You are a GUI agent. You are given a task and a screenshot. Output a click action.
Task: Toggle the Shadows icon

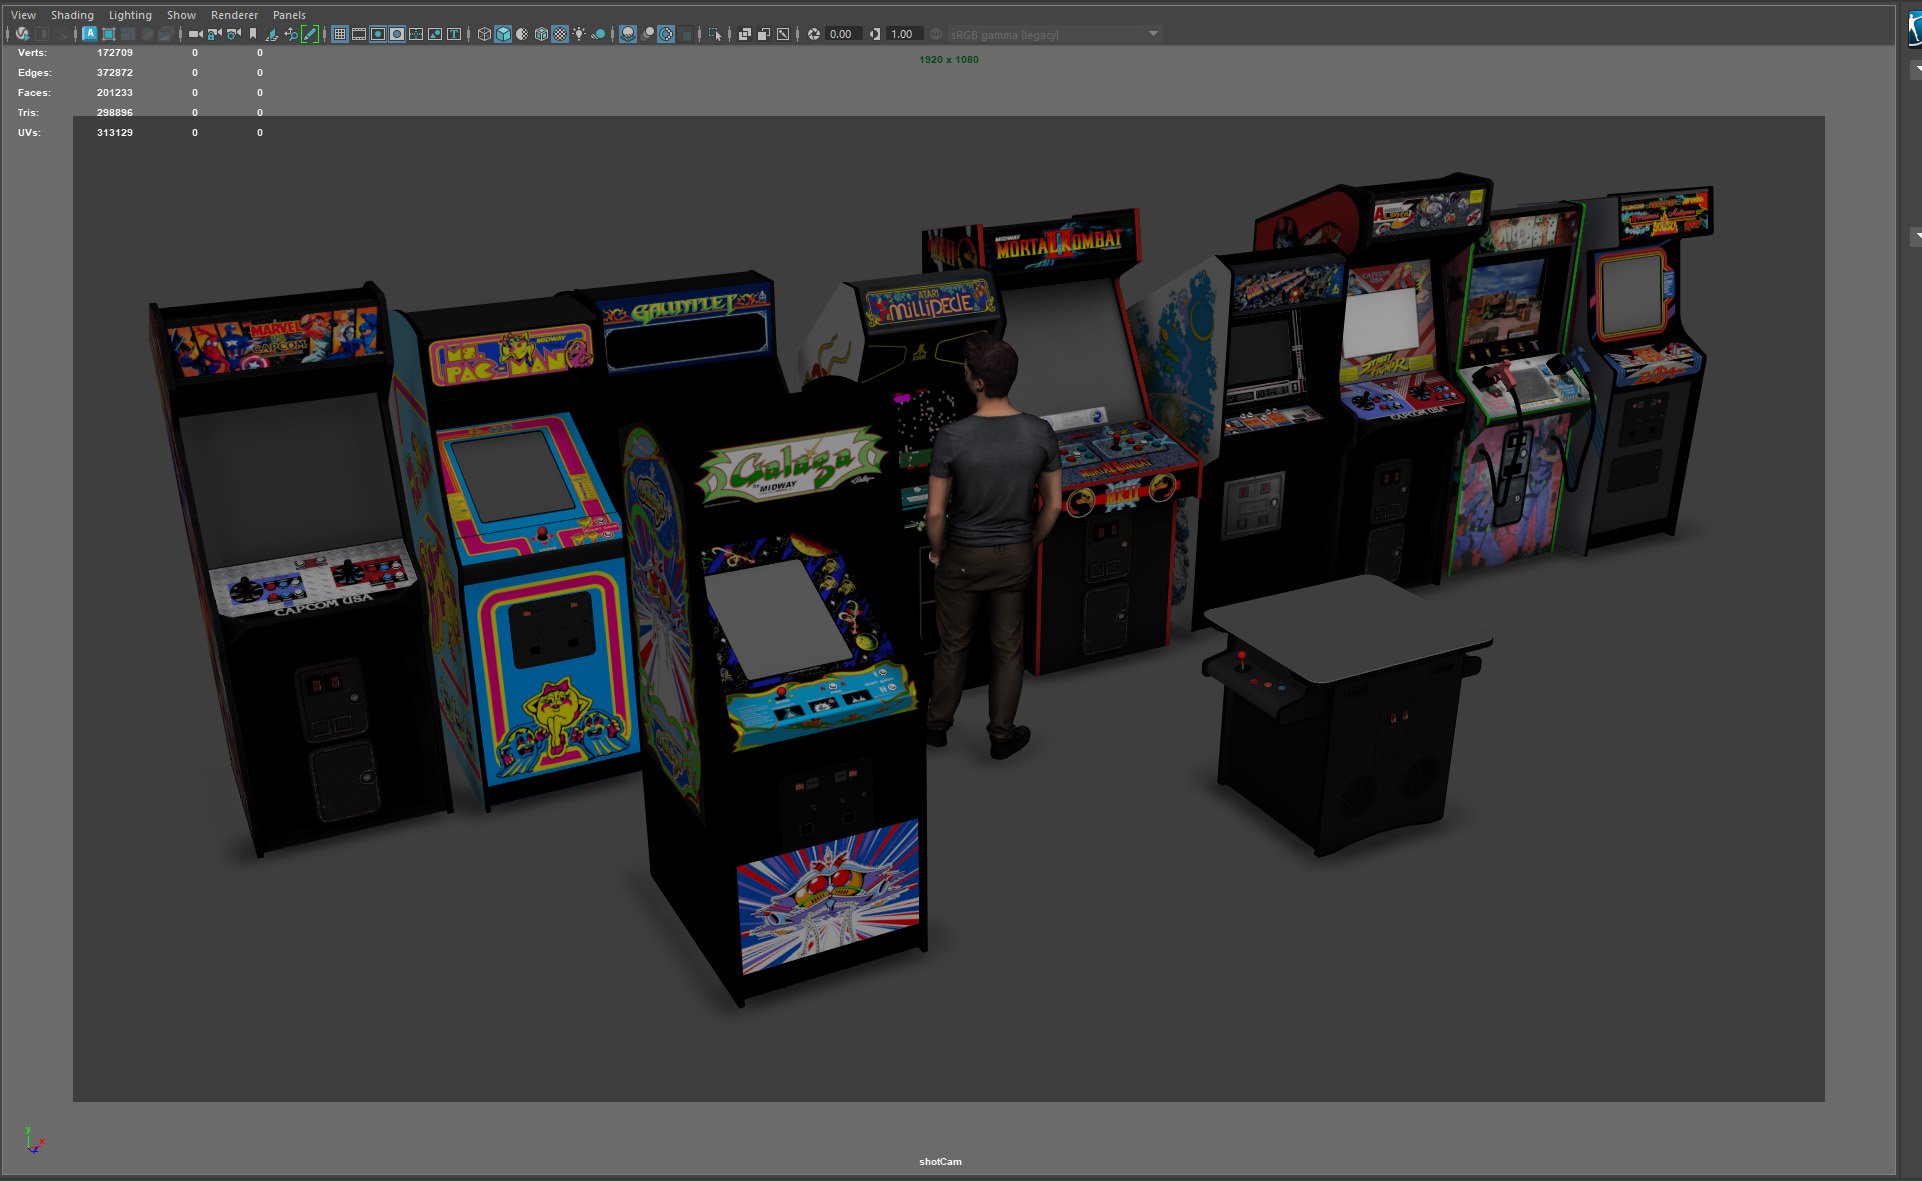click(598, 34)
